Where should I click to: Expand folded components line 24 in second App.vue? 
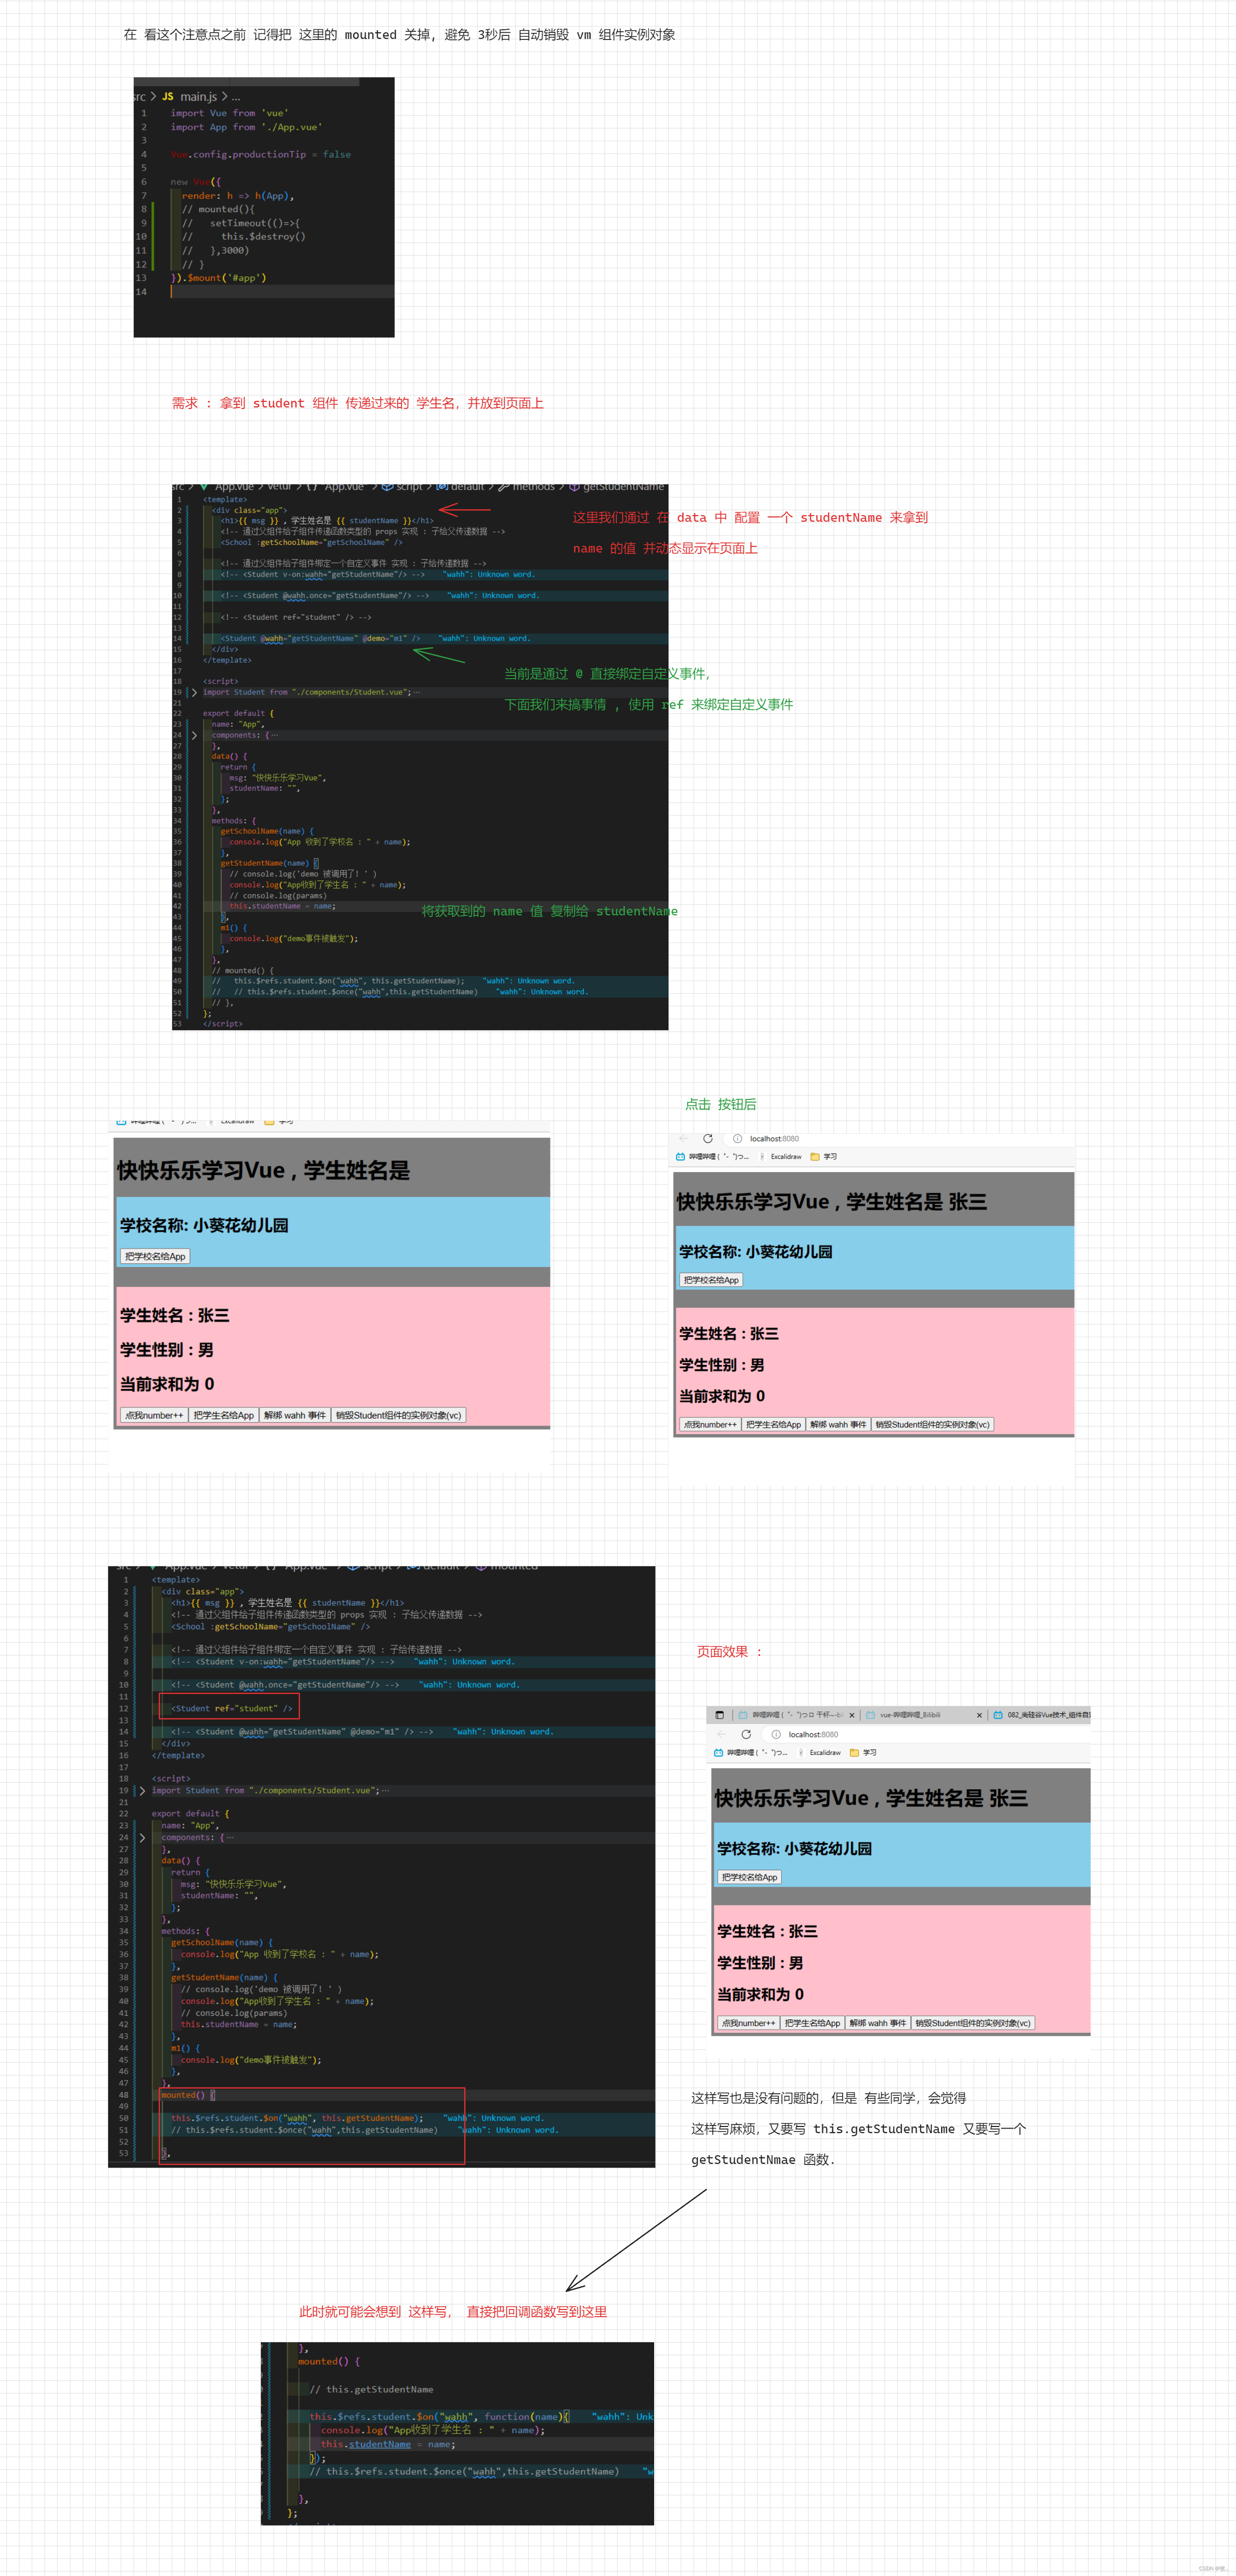click(x=142, y=1837)
